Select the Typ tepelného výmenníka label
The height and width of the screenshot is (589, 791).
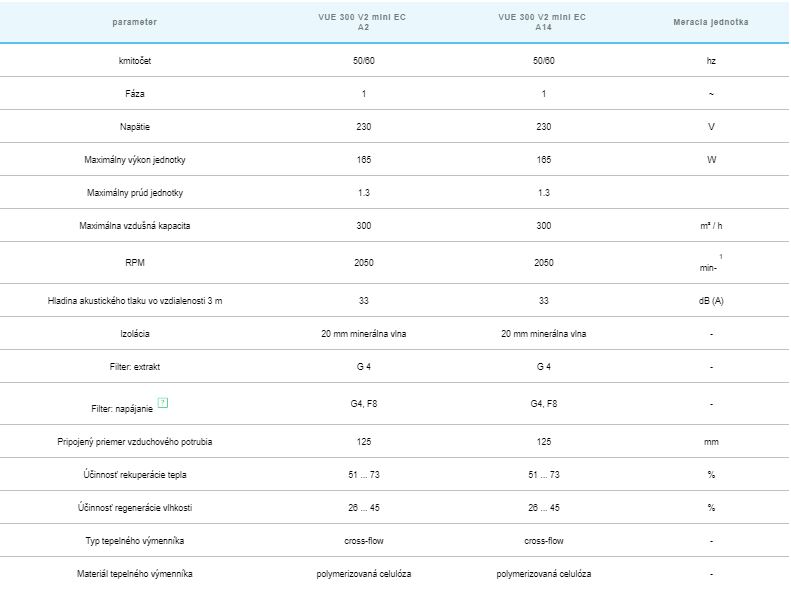[x=135, y=541]
